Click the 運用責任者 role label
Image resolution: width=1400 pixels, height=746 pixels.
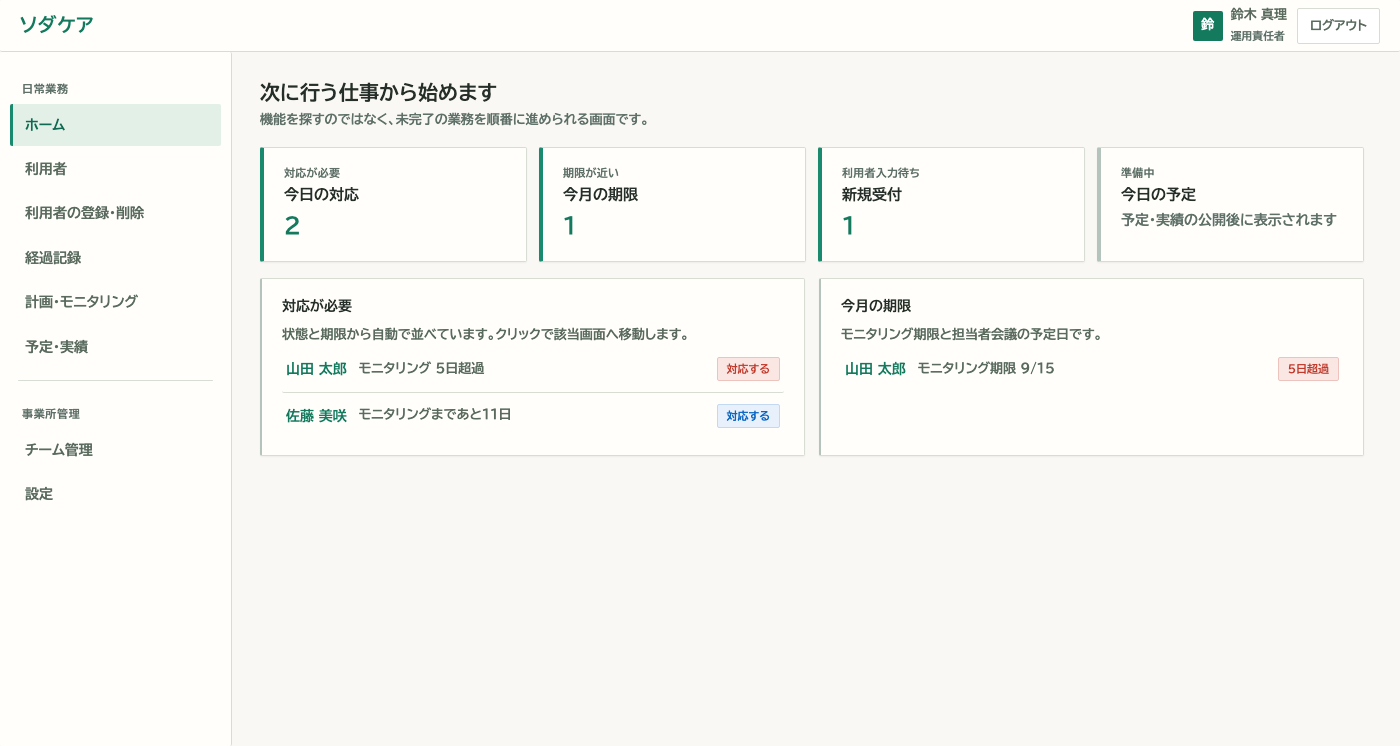(1257, 36)
